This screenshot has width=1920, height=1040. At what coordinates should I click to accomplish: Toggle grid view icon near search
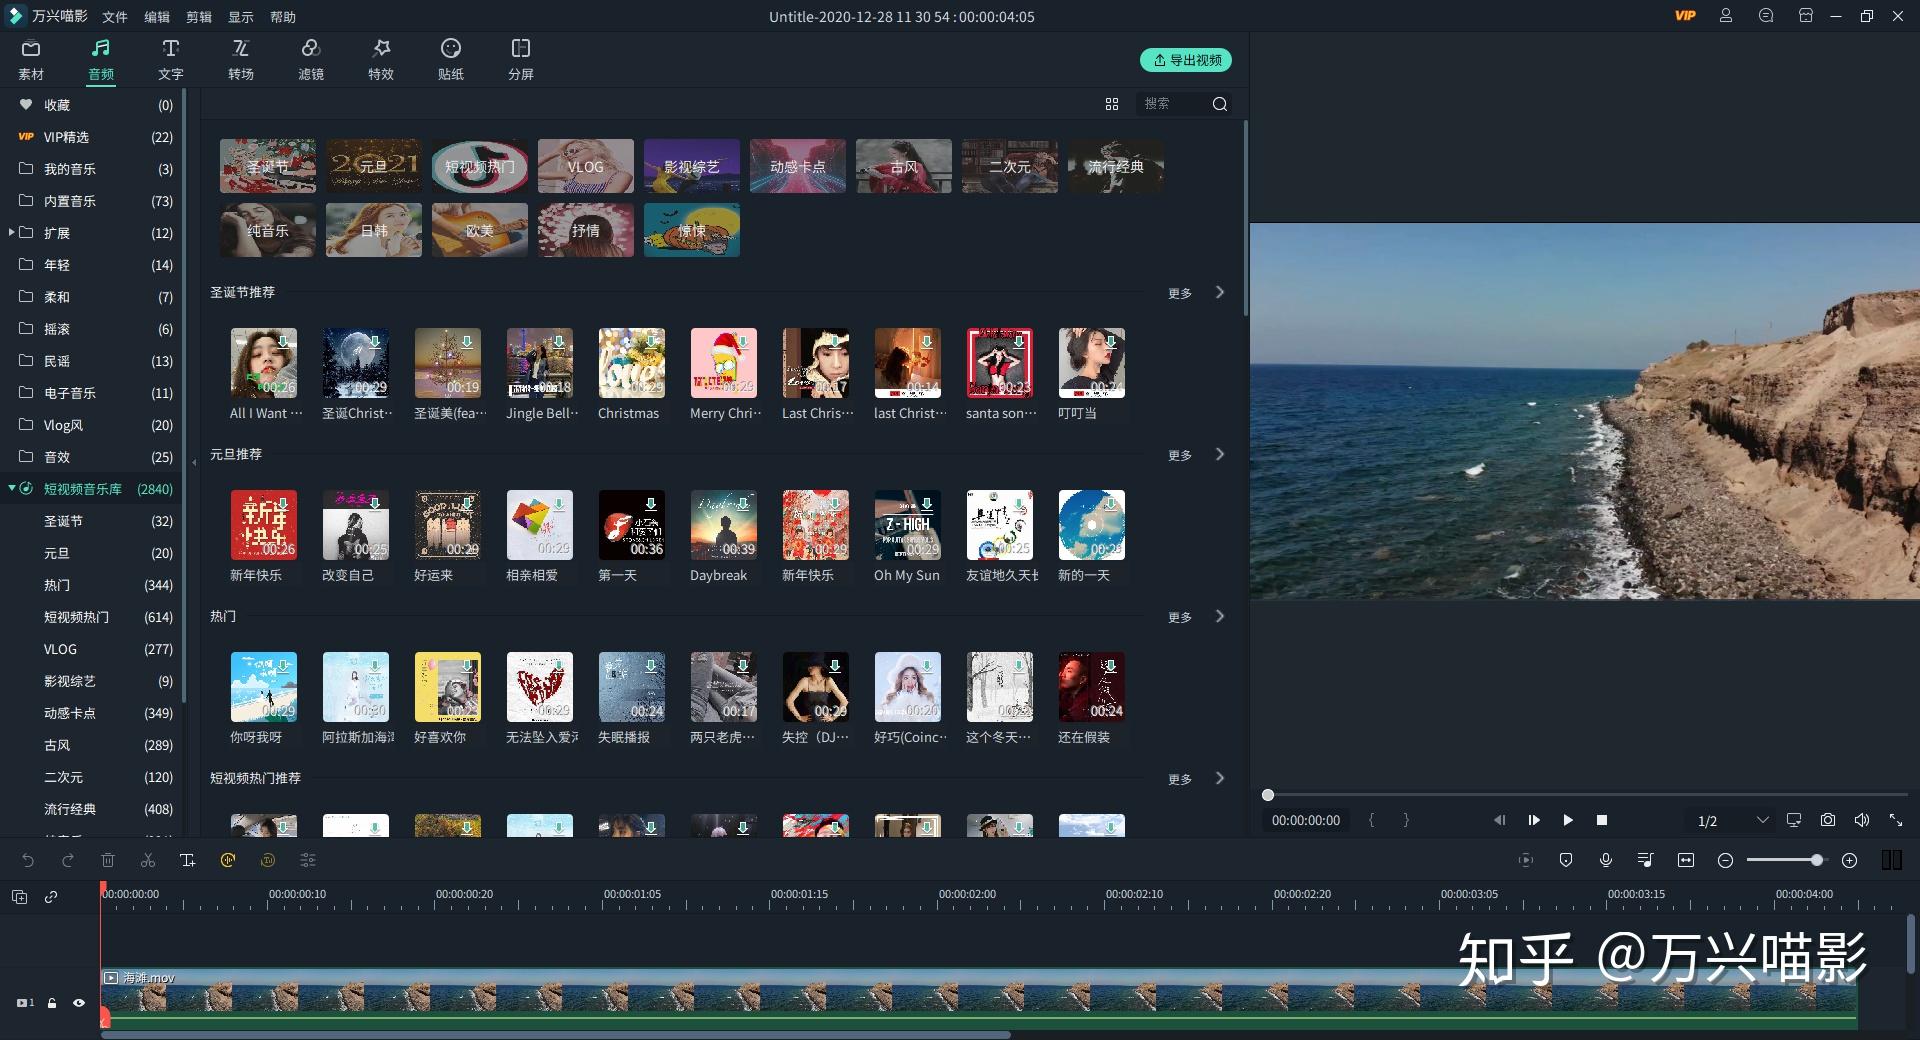[1112, 104]
